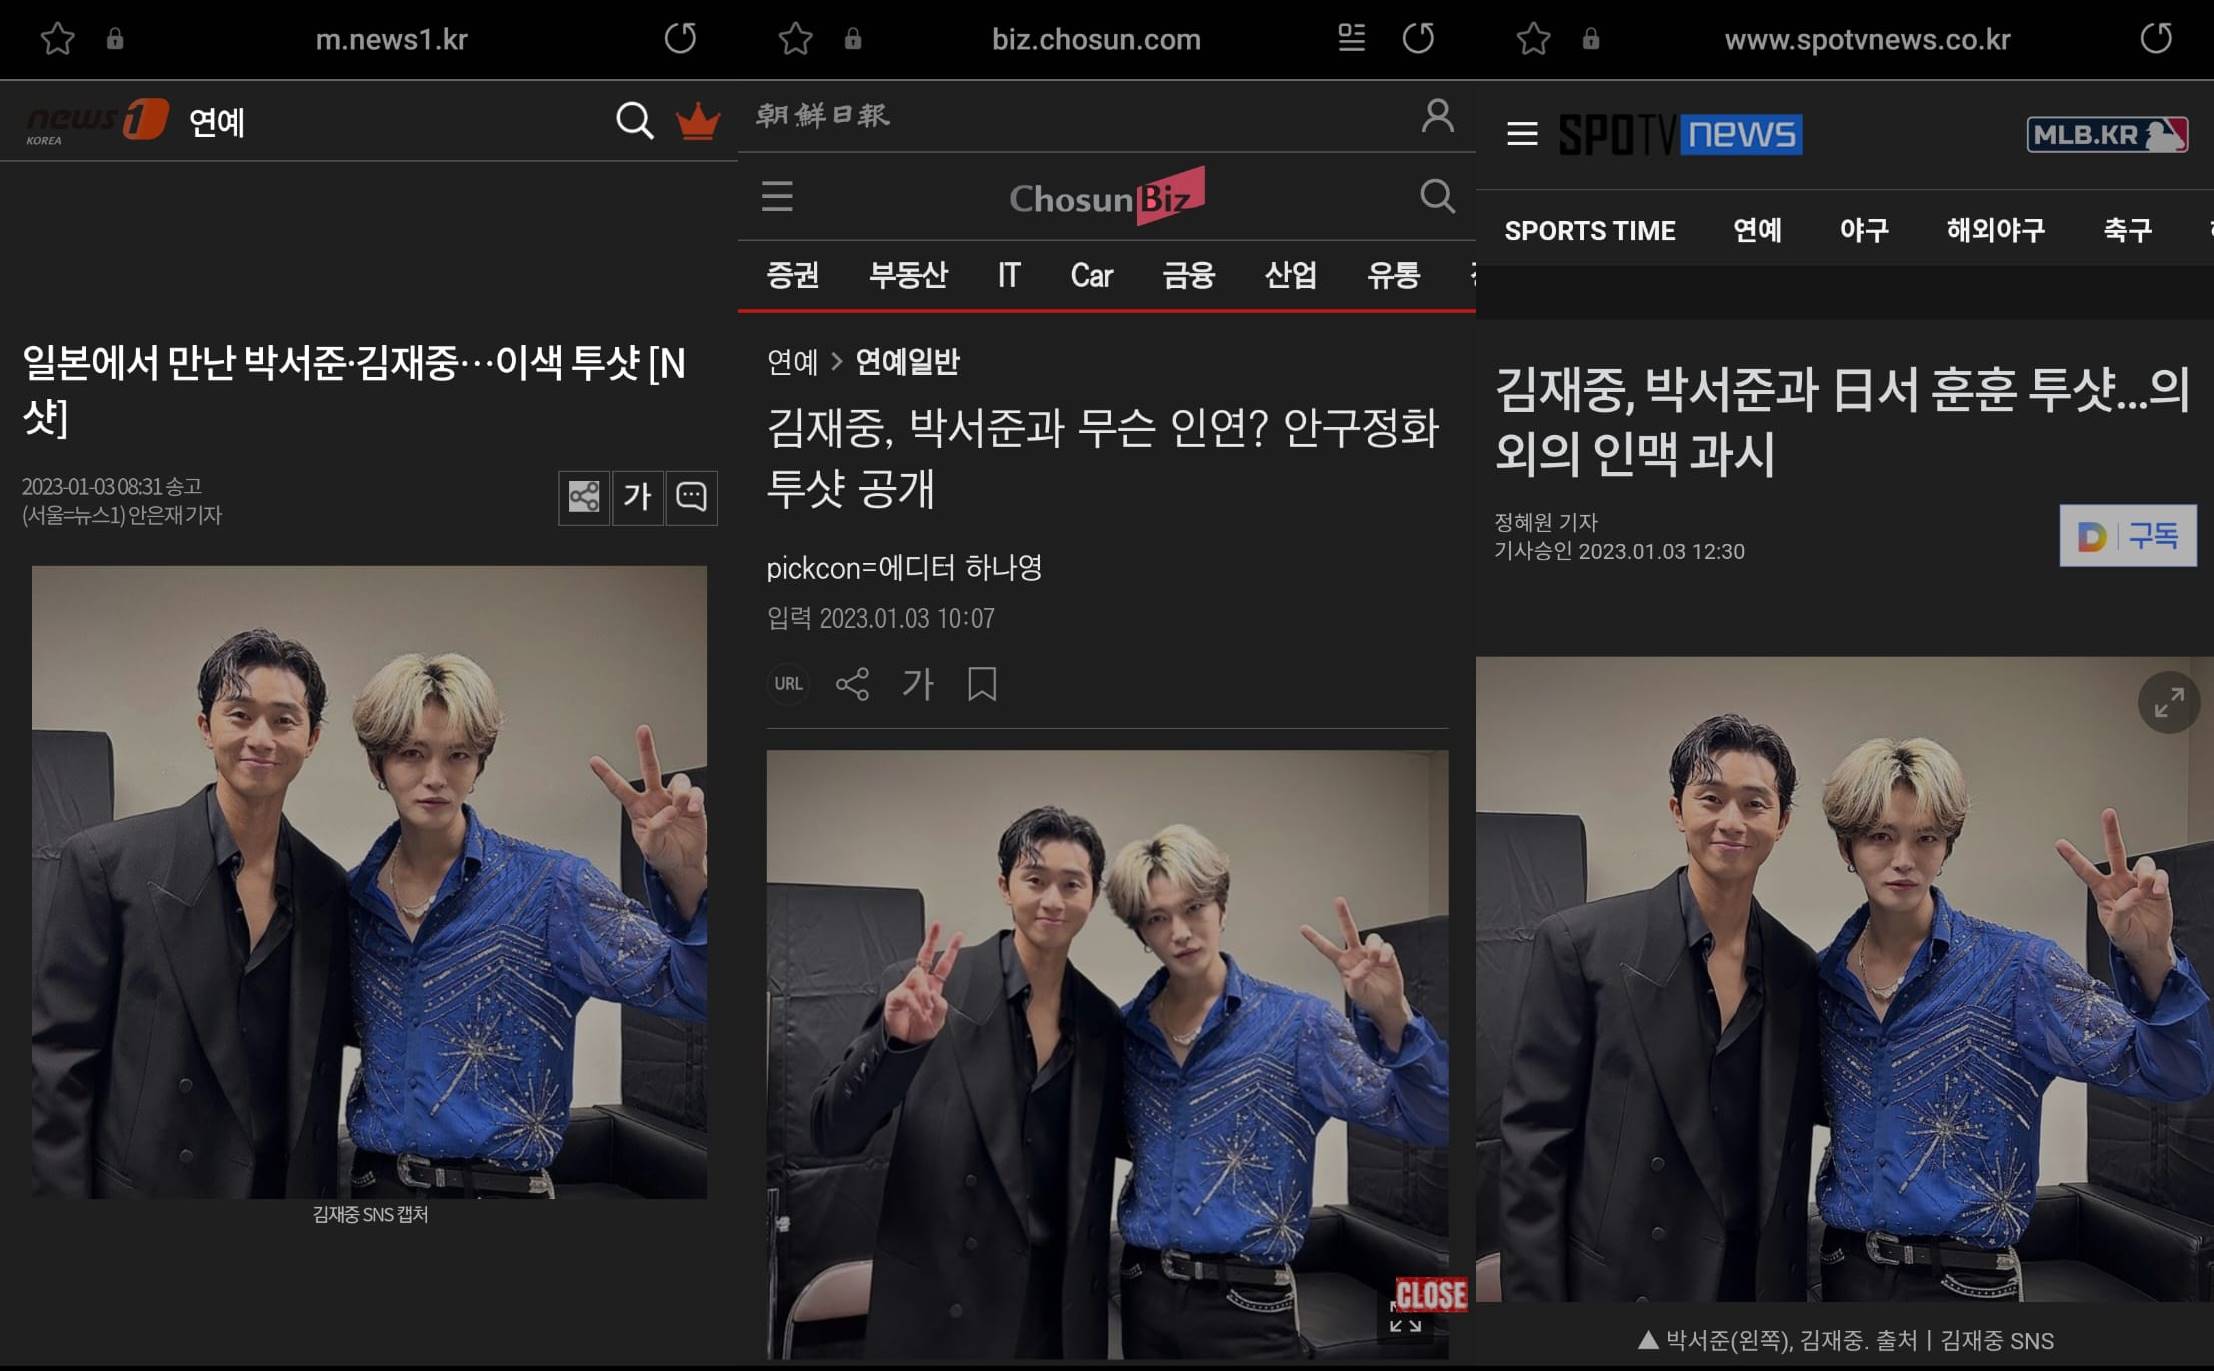Open the ChosunBiz search icon

[1438, 197]
